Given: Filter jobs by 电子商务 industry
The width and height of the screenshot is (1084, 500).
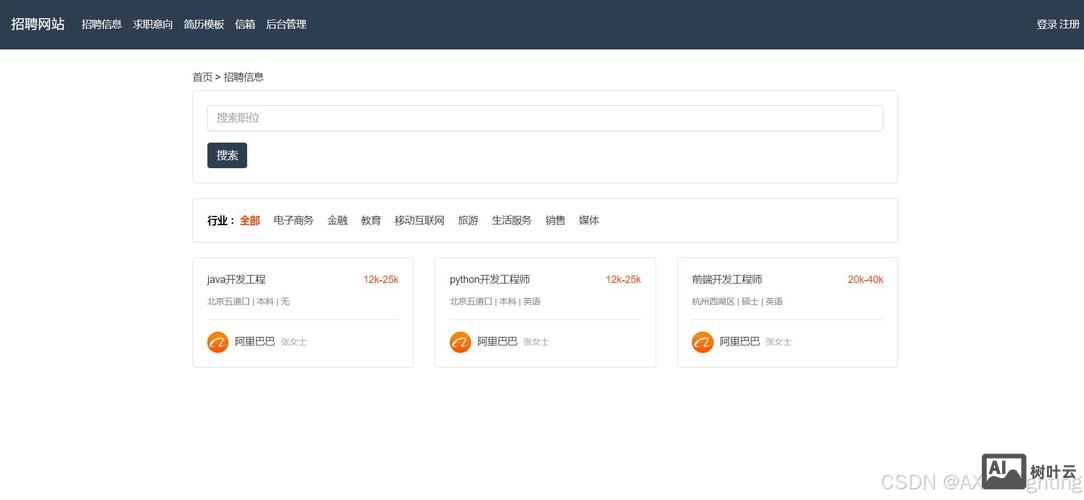Looking at the screenshot, I should click(293, 220).
